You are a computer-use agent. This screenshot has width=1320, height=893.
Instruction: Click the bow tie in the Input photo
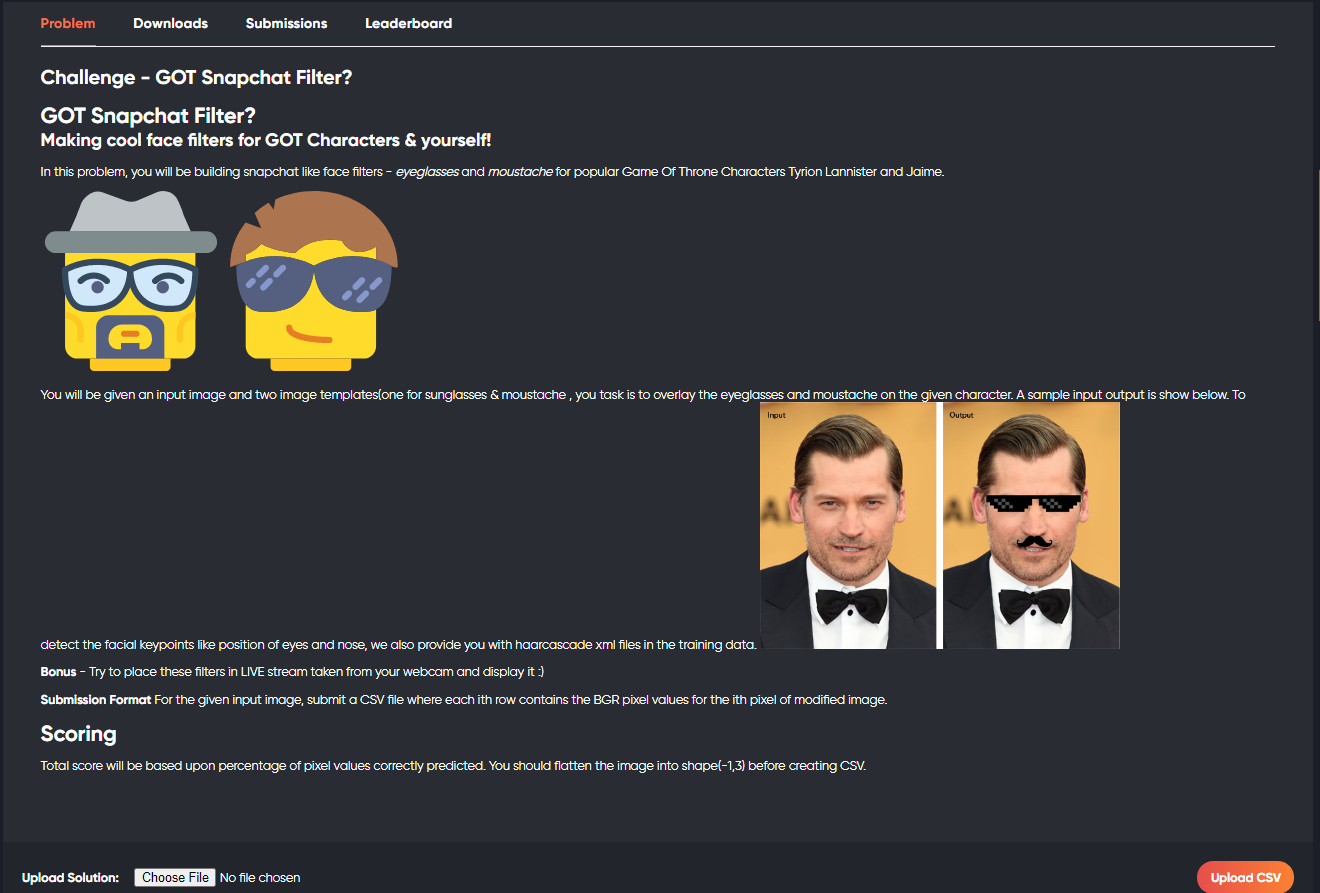tap(850, 605)
